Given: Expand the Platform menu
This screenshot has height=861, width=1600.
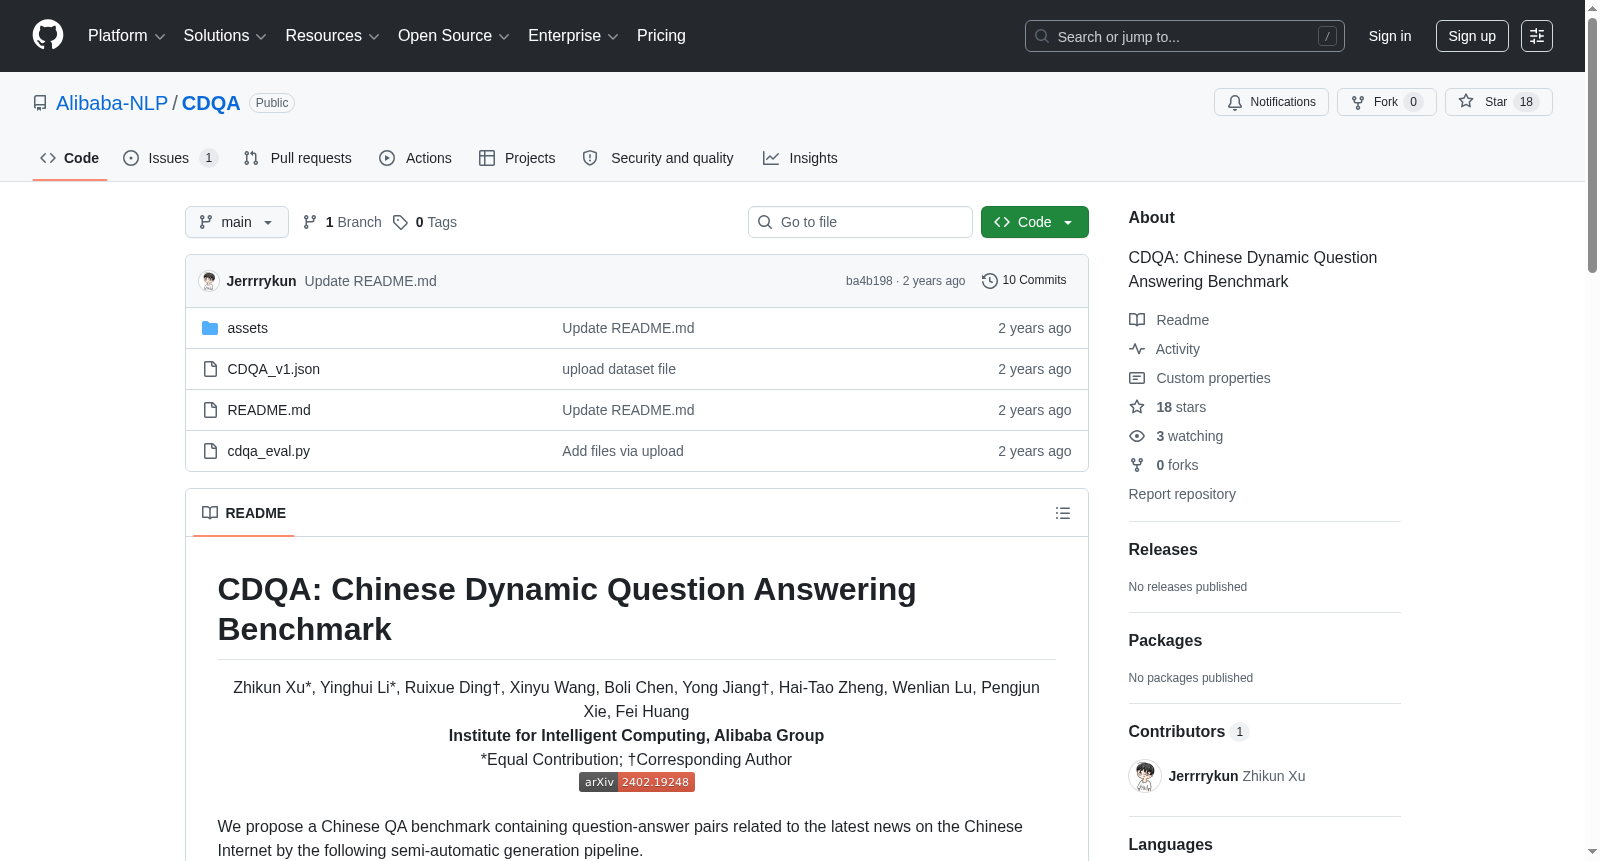Looking at the screenshot, I should click(x=126, y=36).
